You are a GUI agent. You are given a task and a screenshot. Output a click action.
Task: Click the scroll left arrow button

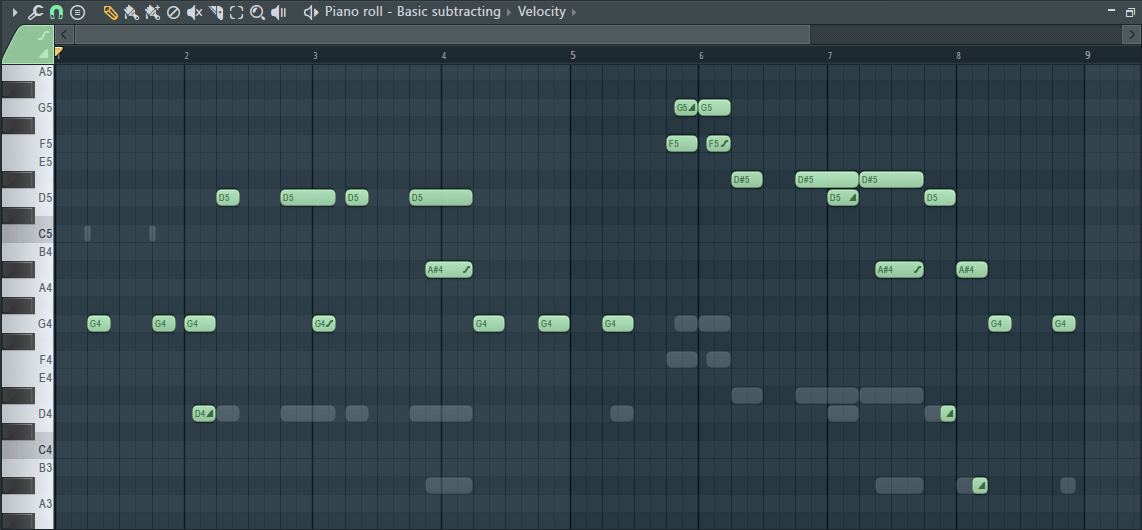click(65, 34)
